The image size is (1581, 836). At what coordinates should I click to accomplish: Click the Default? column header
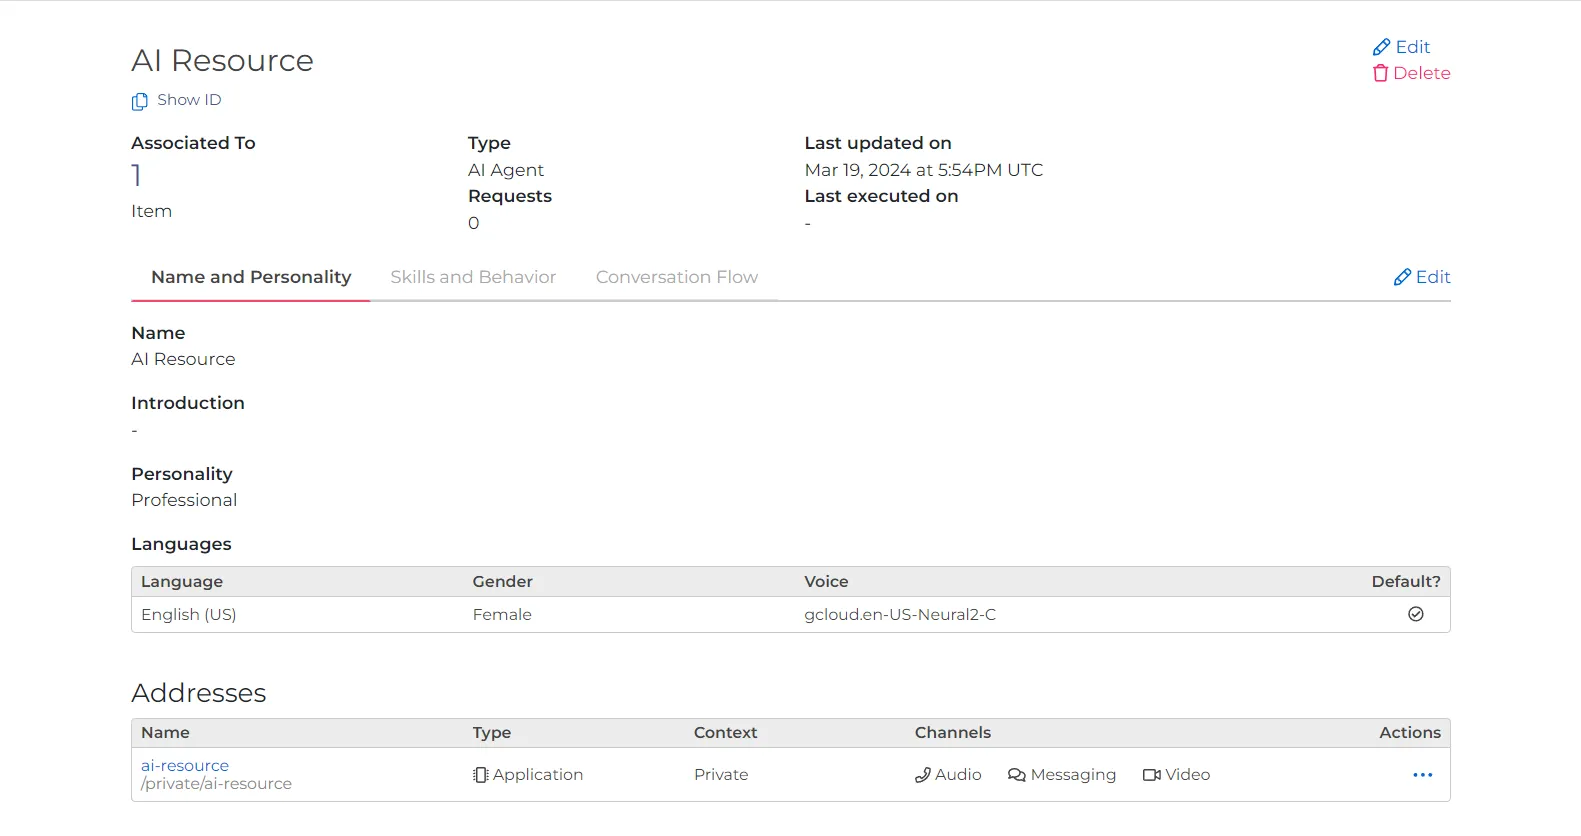click(x=1406, y=582)
